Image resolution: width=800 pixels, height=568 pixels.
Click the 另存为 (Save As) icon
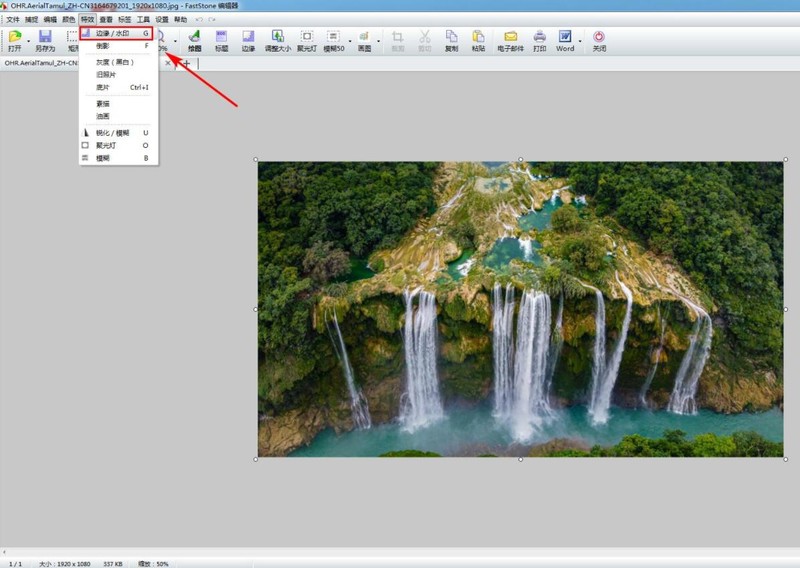(x=45, y=39)
